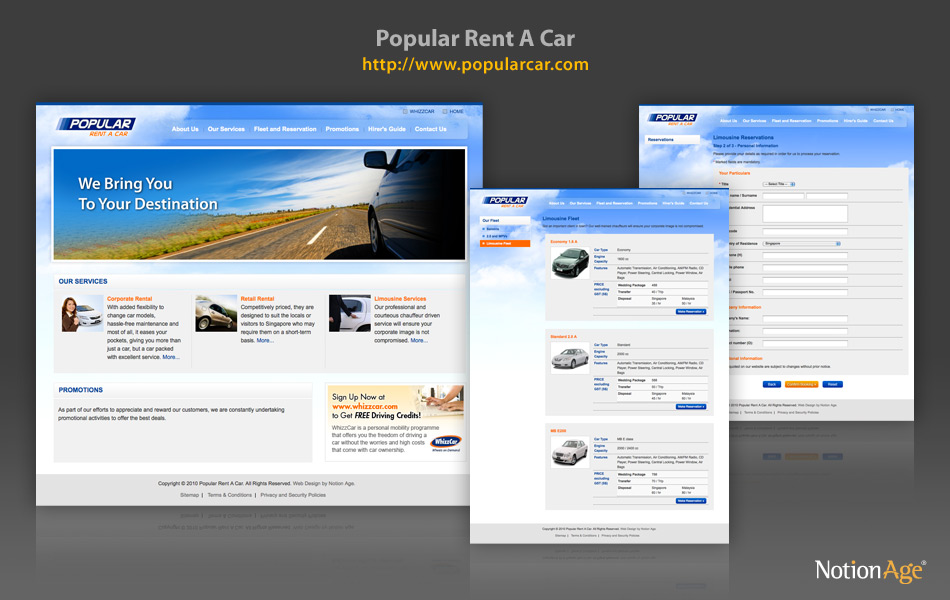The image size is (950, 600).
Task: Click the Limousine Services heading link
Action: 400,299
